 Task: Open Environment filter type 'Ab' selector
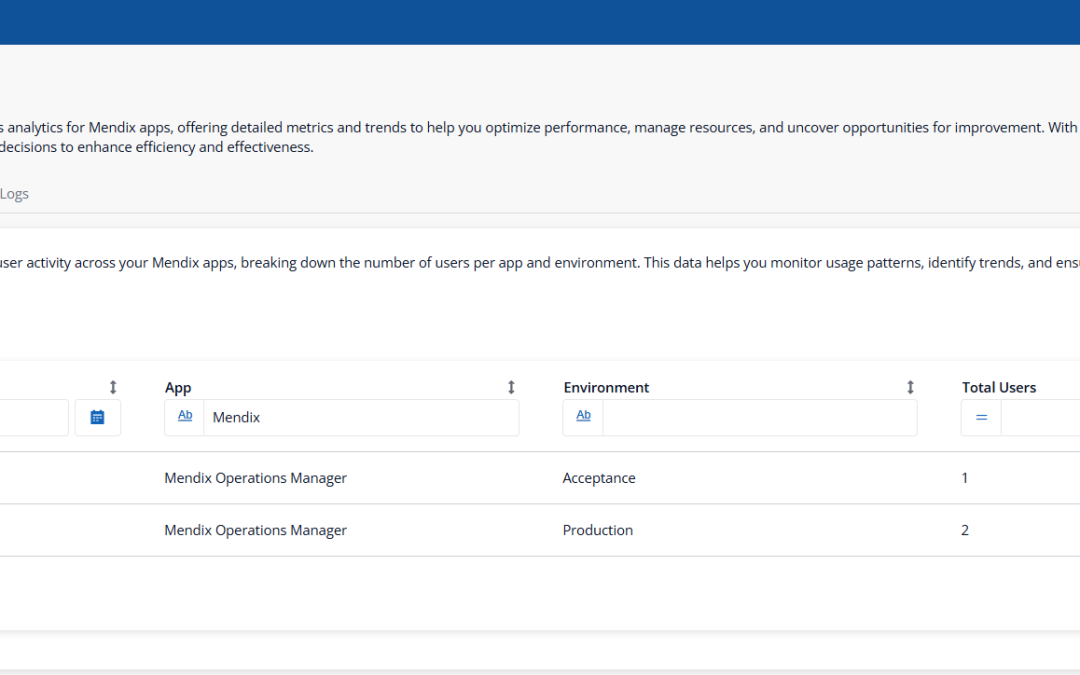583,417
